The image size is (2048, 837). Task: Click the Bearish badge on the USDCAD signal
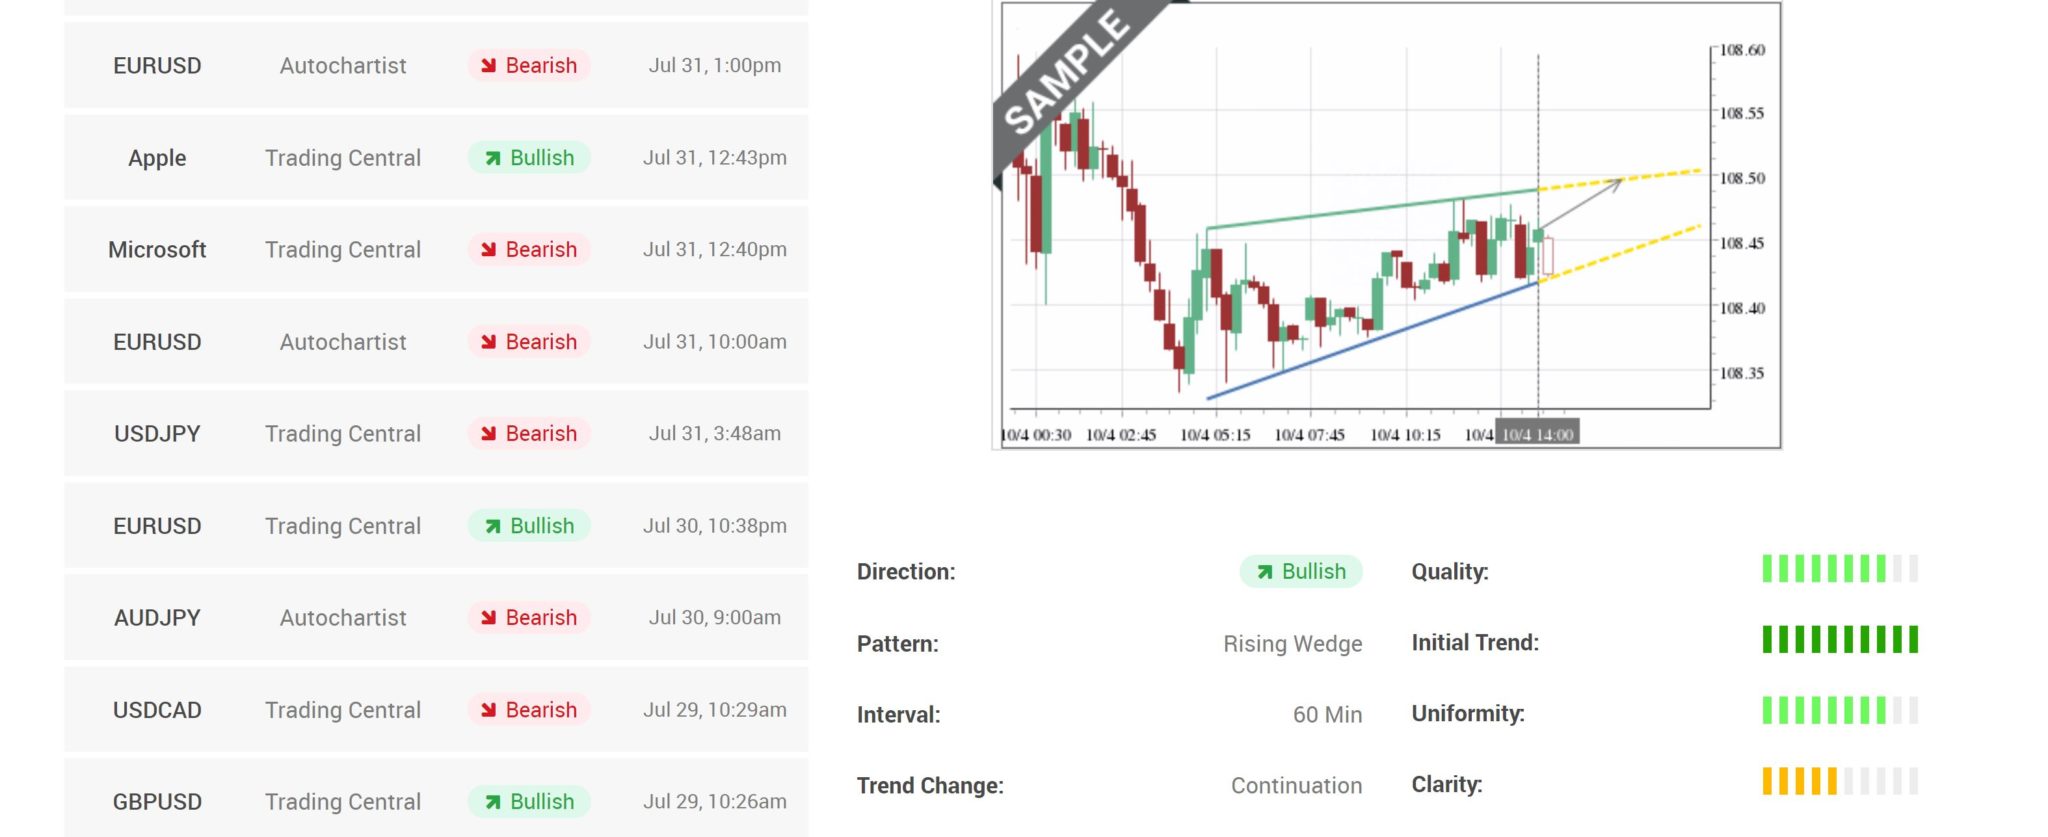pos(529,709)
